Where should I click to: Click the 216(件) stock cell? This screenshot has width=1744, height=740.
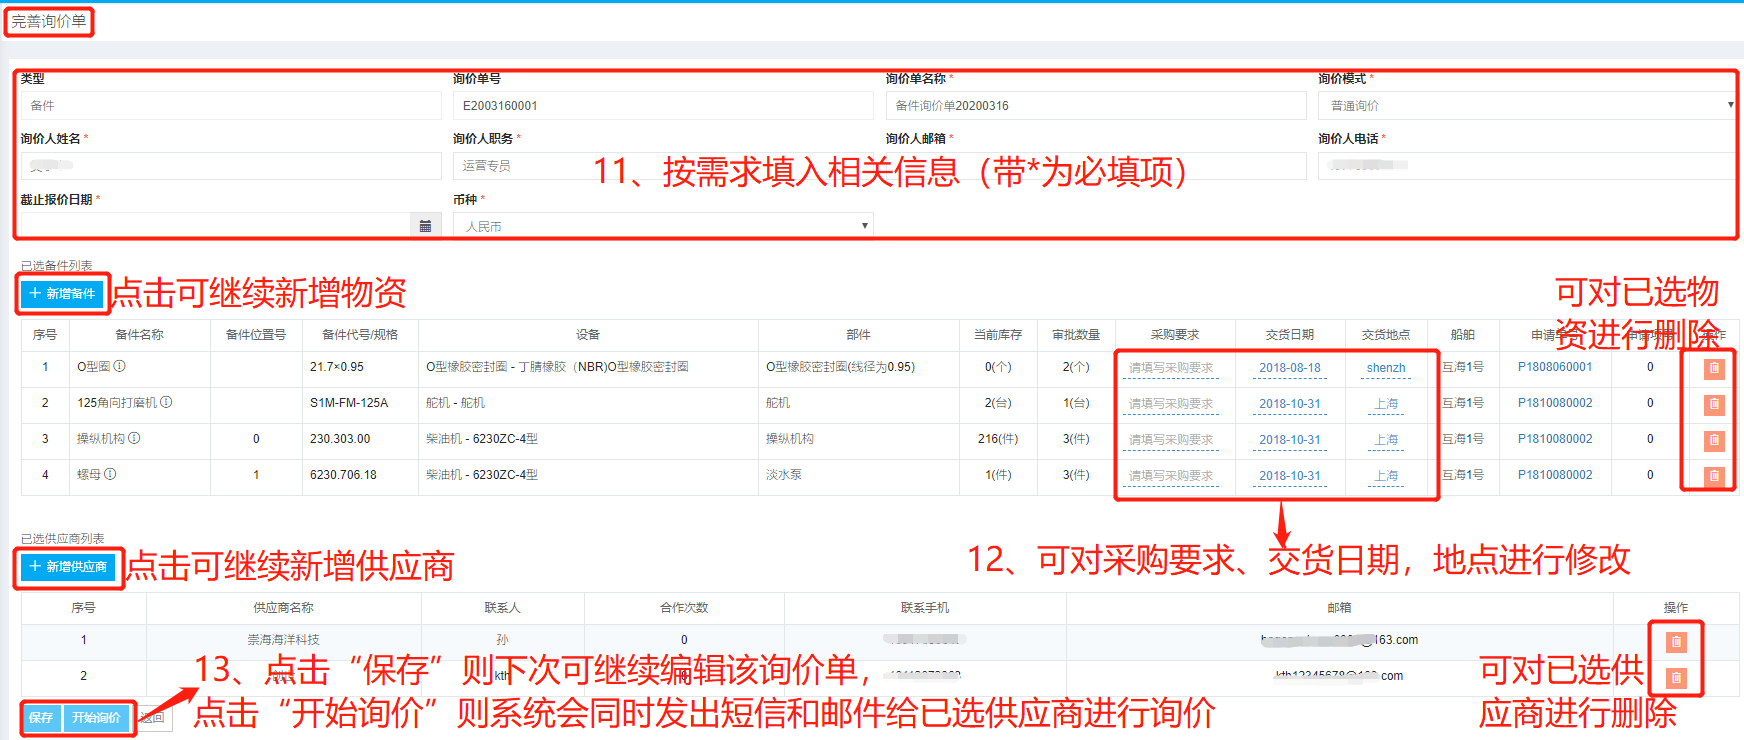coord(998,439)
